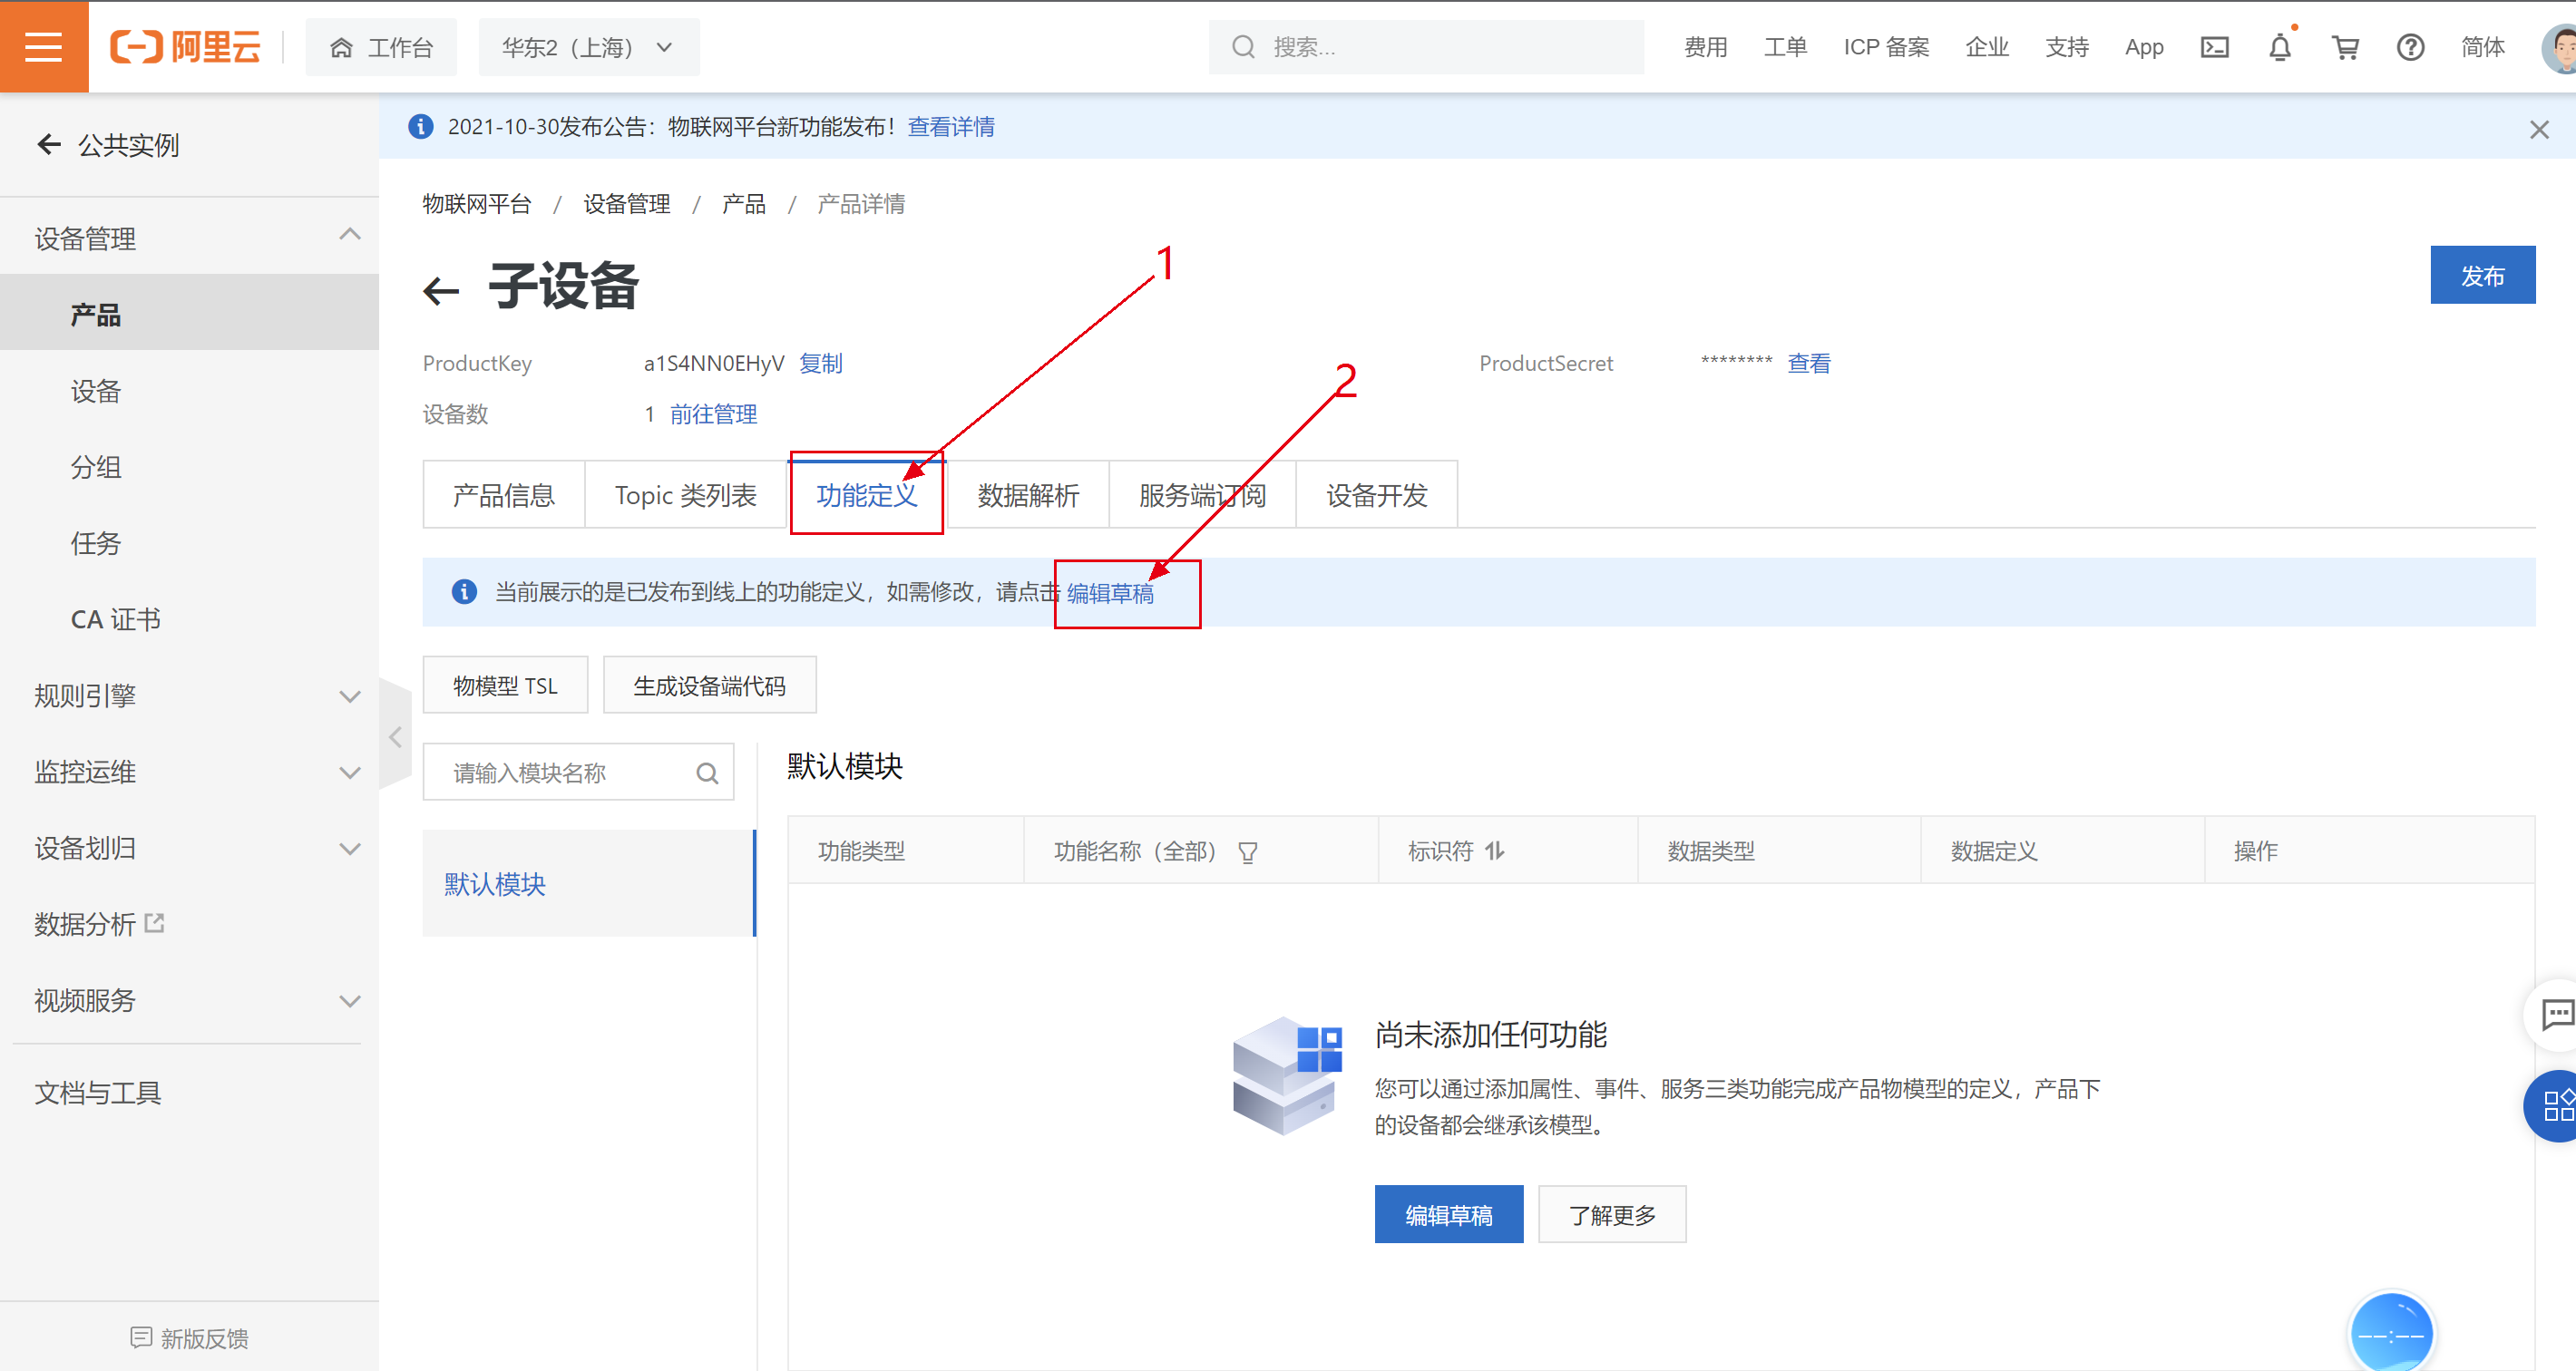Expand the 监控运维 sidebar section
Image resolution: width=2576 pixels, height=1371 pixels.
(x=349, y=772)
